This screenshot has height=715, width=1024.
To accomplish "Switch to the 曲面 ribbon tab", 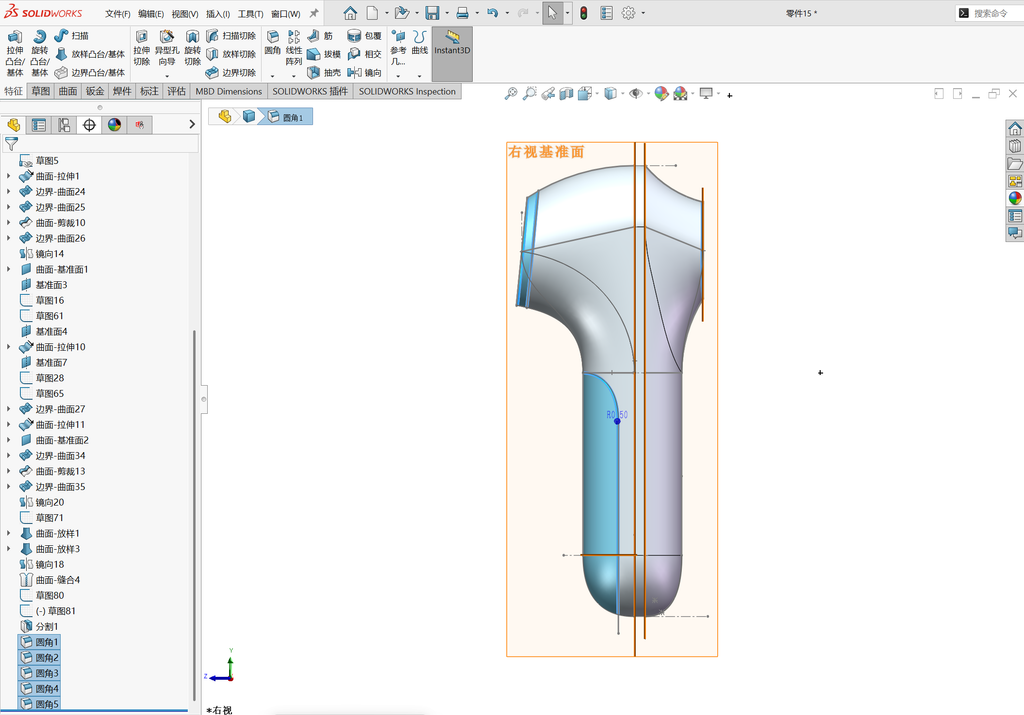I will [x=68, y=91].
